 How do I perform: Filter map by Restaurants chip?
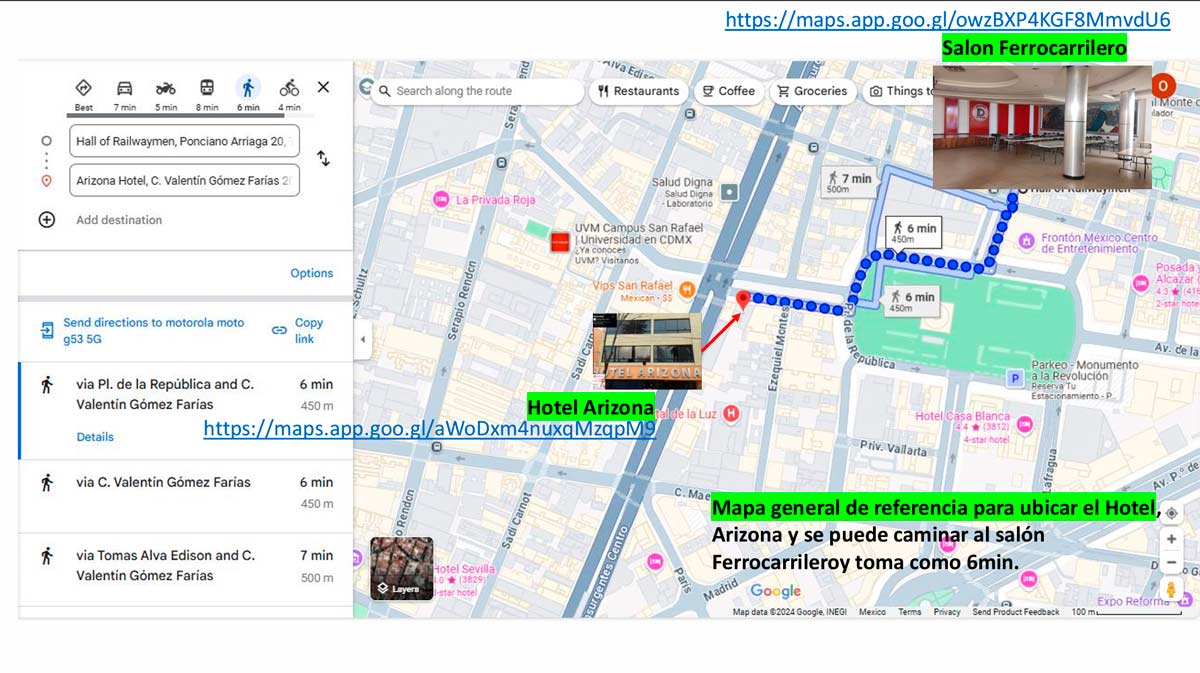pyautogui.click(x=638, y=91)
